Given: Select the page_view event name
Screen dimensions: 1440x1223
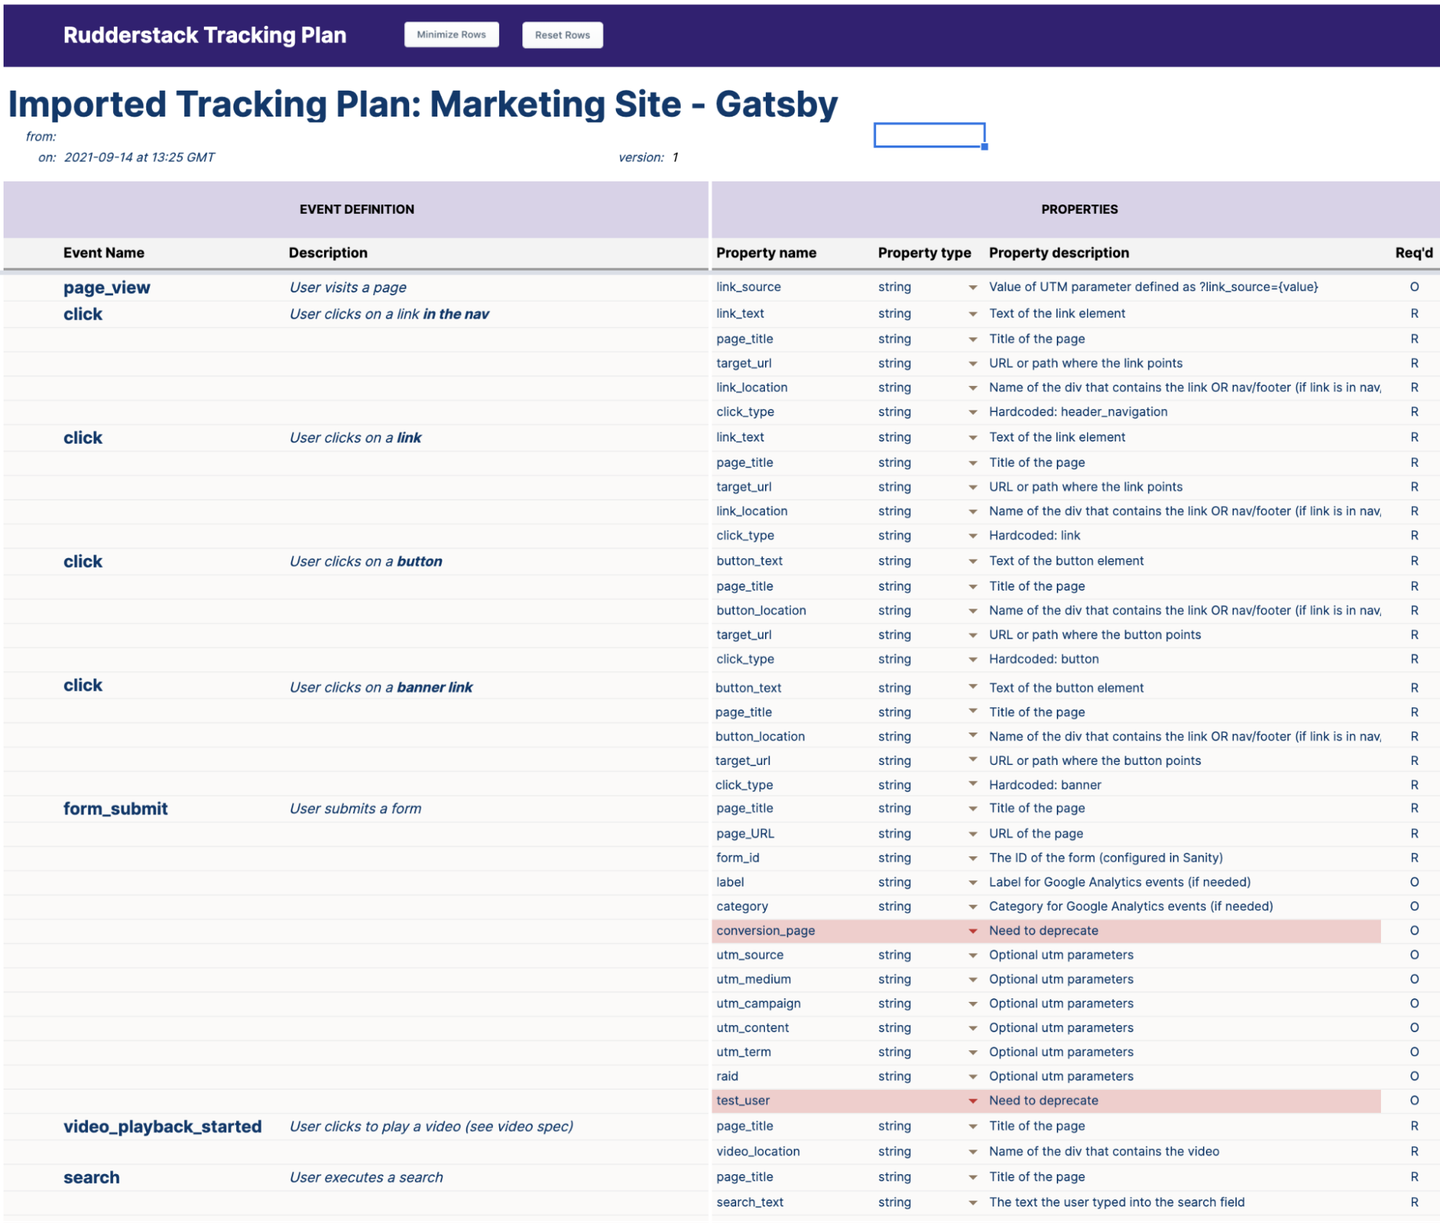Looking at the screenshot, I should pos(106,287).
